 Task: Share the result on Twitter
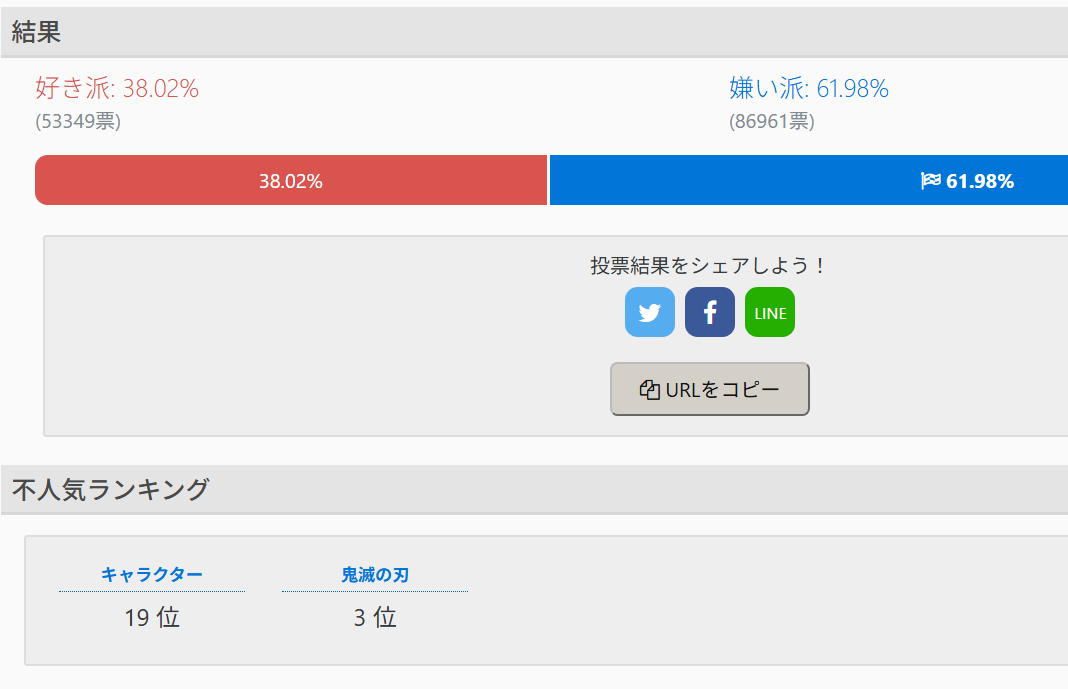(650, 312)
